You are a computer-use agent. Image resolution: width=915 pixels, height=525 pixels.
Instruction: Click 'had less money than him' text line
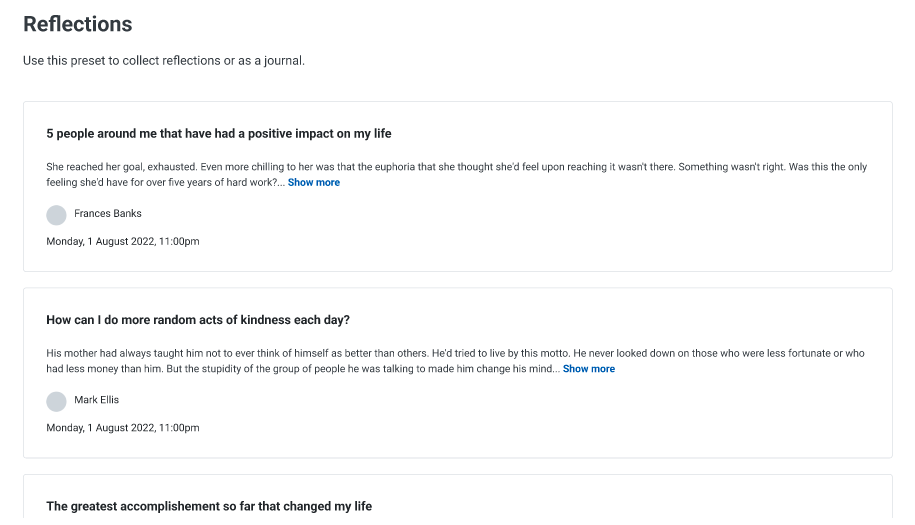pyautogui.click(x=303, y=369)
